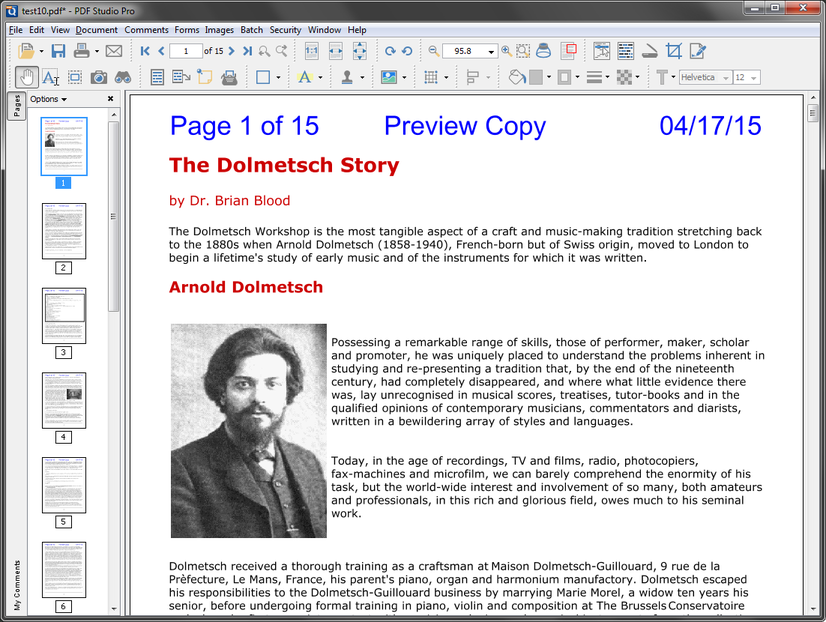The height and width of the screenshot is (622, 826).
Task: Select page 3 thumbnail
Action: (x=64, y=315)
